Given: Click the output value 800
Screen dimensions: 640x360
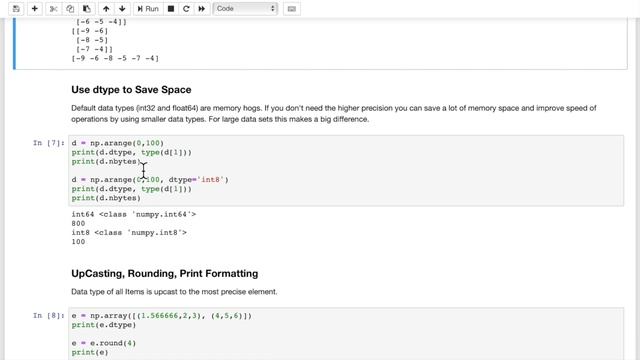Looking at the screenshot, I should 78,224.
